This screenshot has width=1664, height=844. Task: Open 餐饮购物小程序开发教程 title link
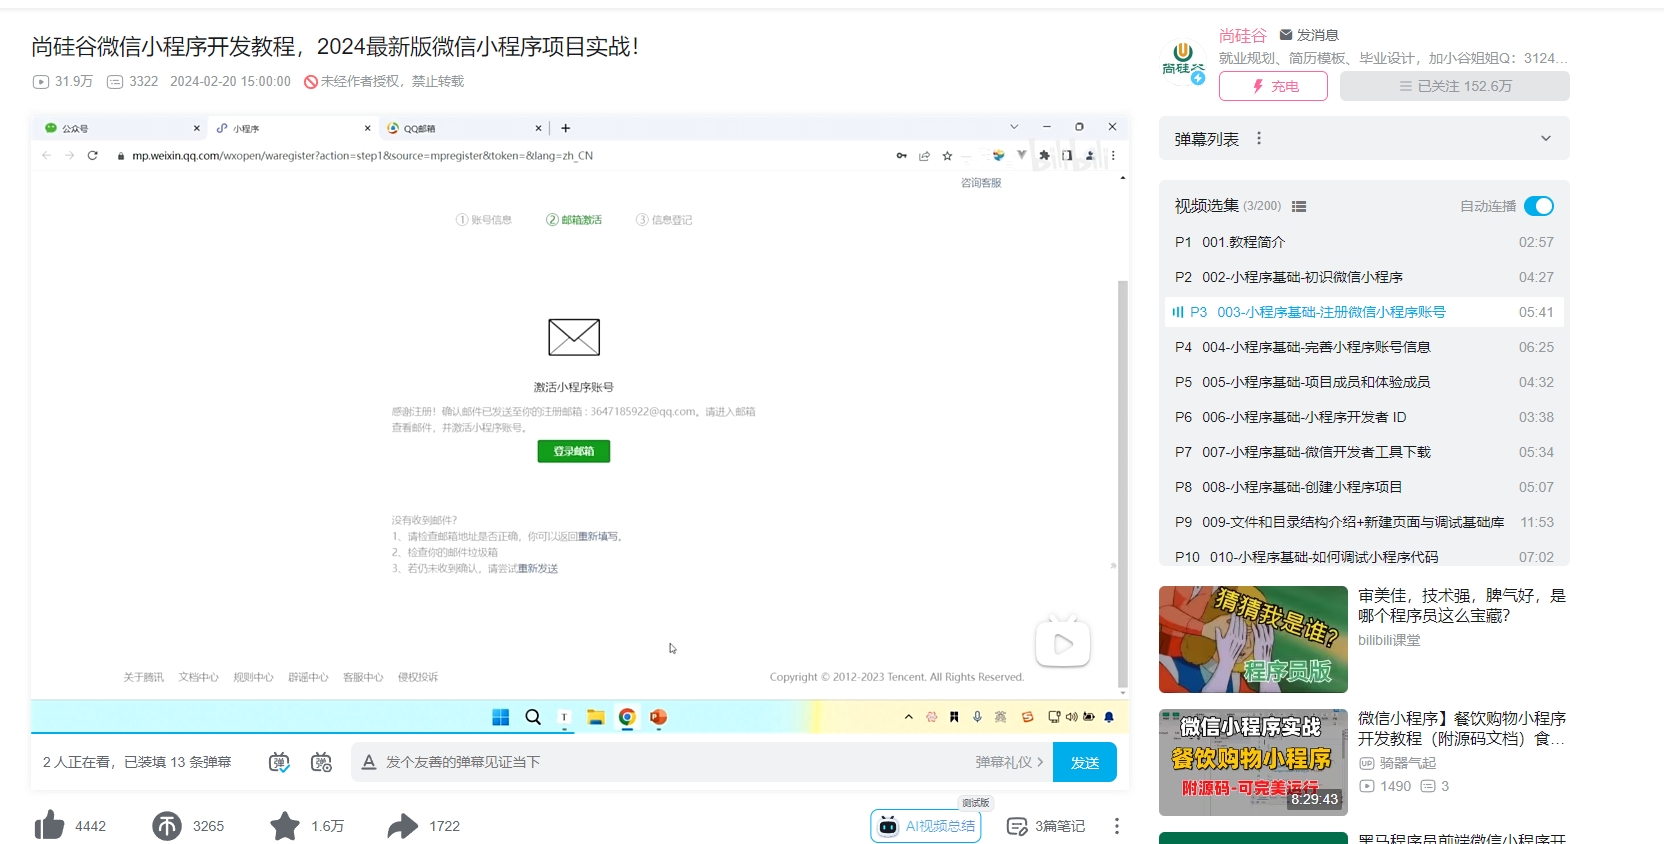[1462, 728]
